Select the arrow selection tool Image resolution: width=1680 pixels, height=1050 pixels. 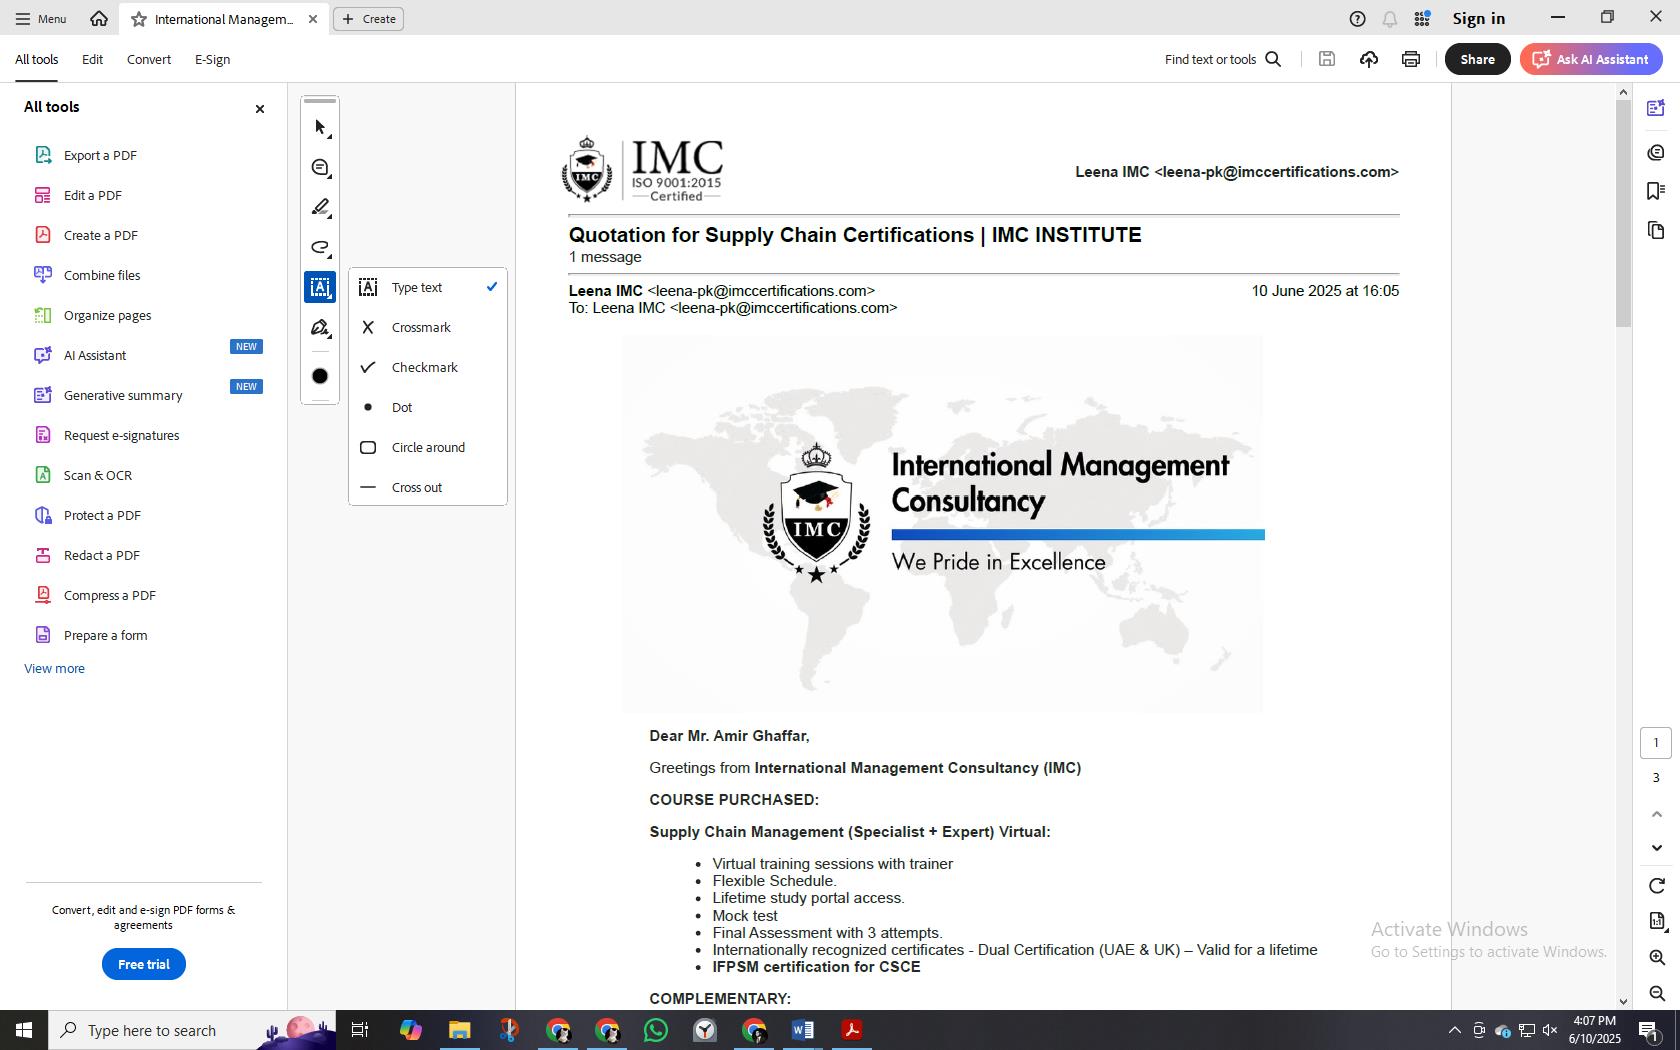(320, 127)
